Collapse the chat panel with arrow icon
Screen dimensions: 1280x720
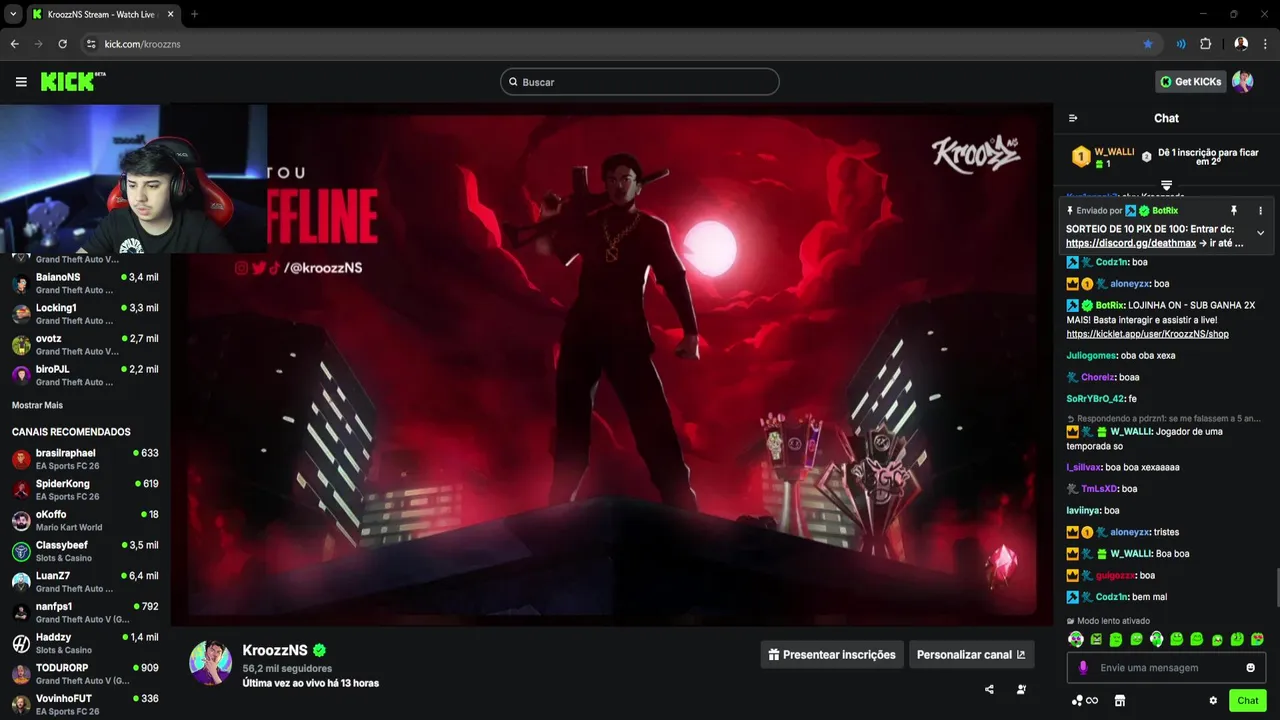(1073, 118)
